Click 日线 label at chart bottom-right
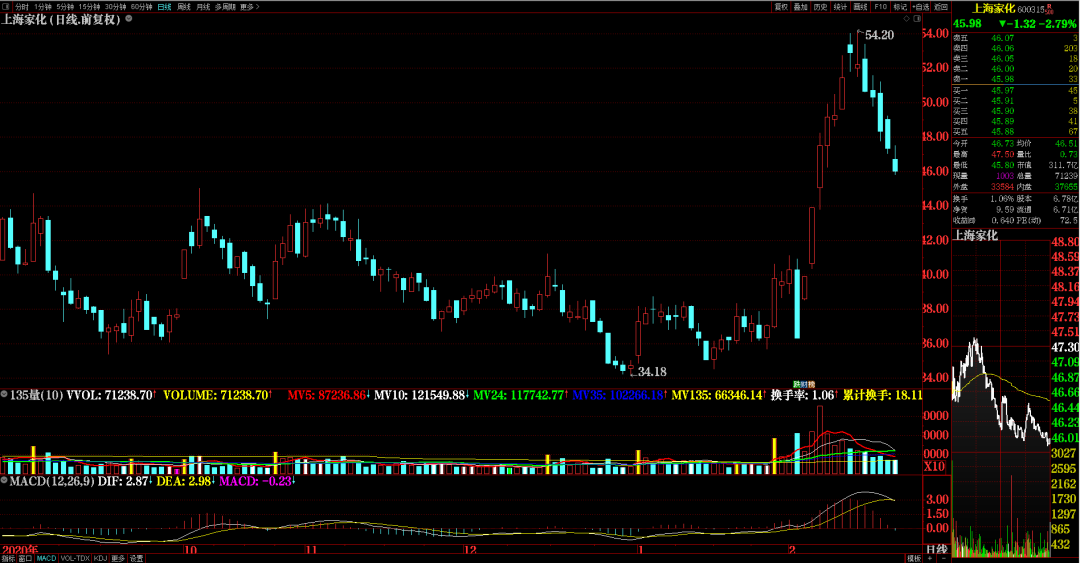 pos(936,549)
